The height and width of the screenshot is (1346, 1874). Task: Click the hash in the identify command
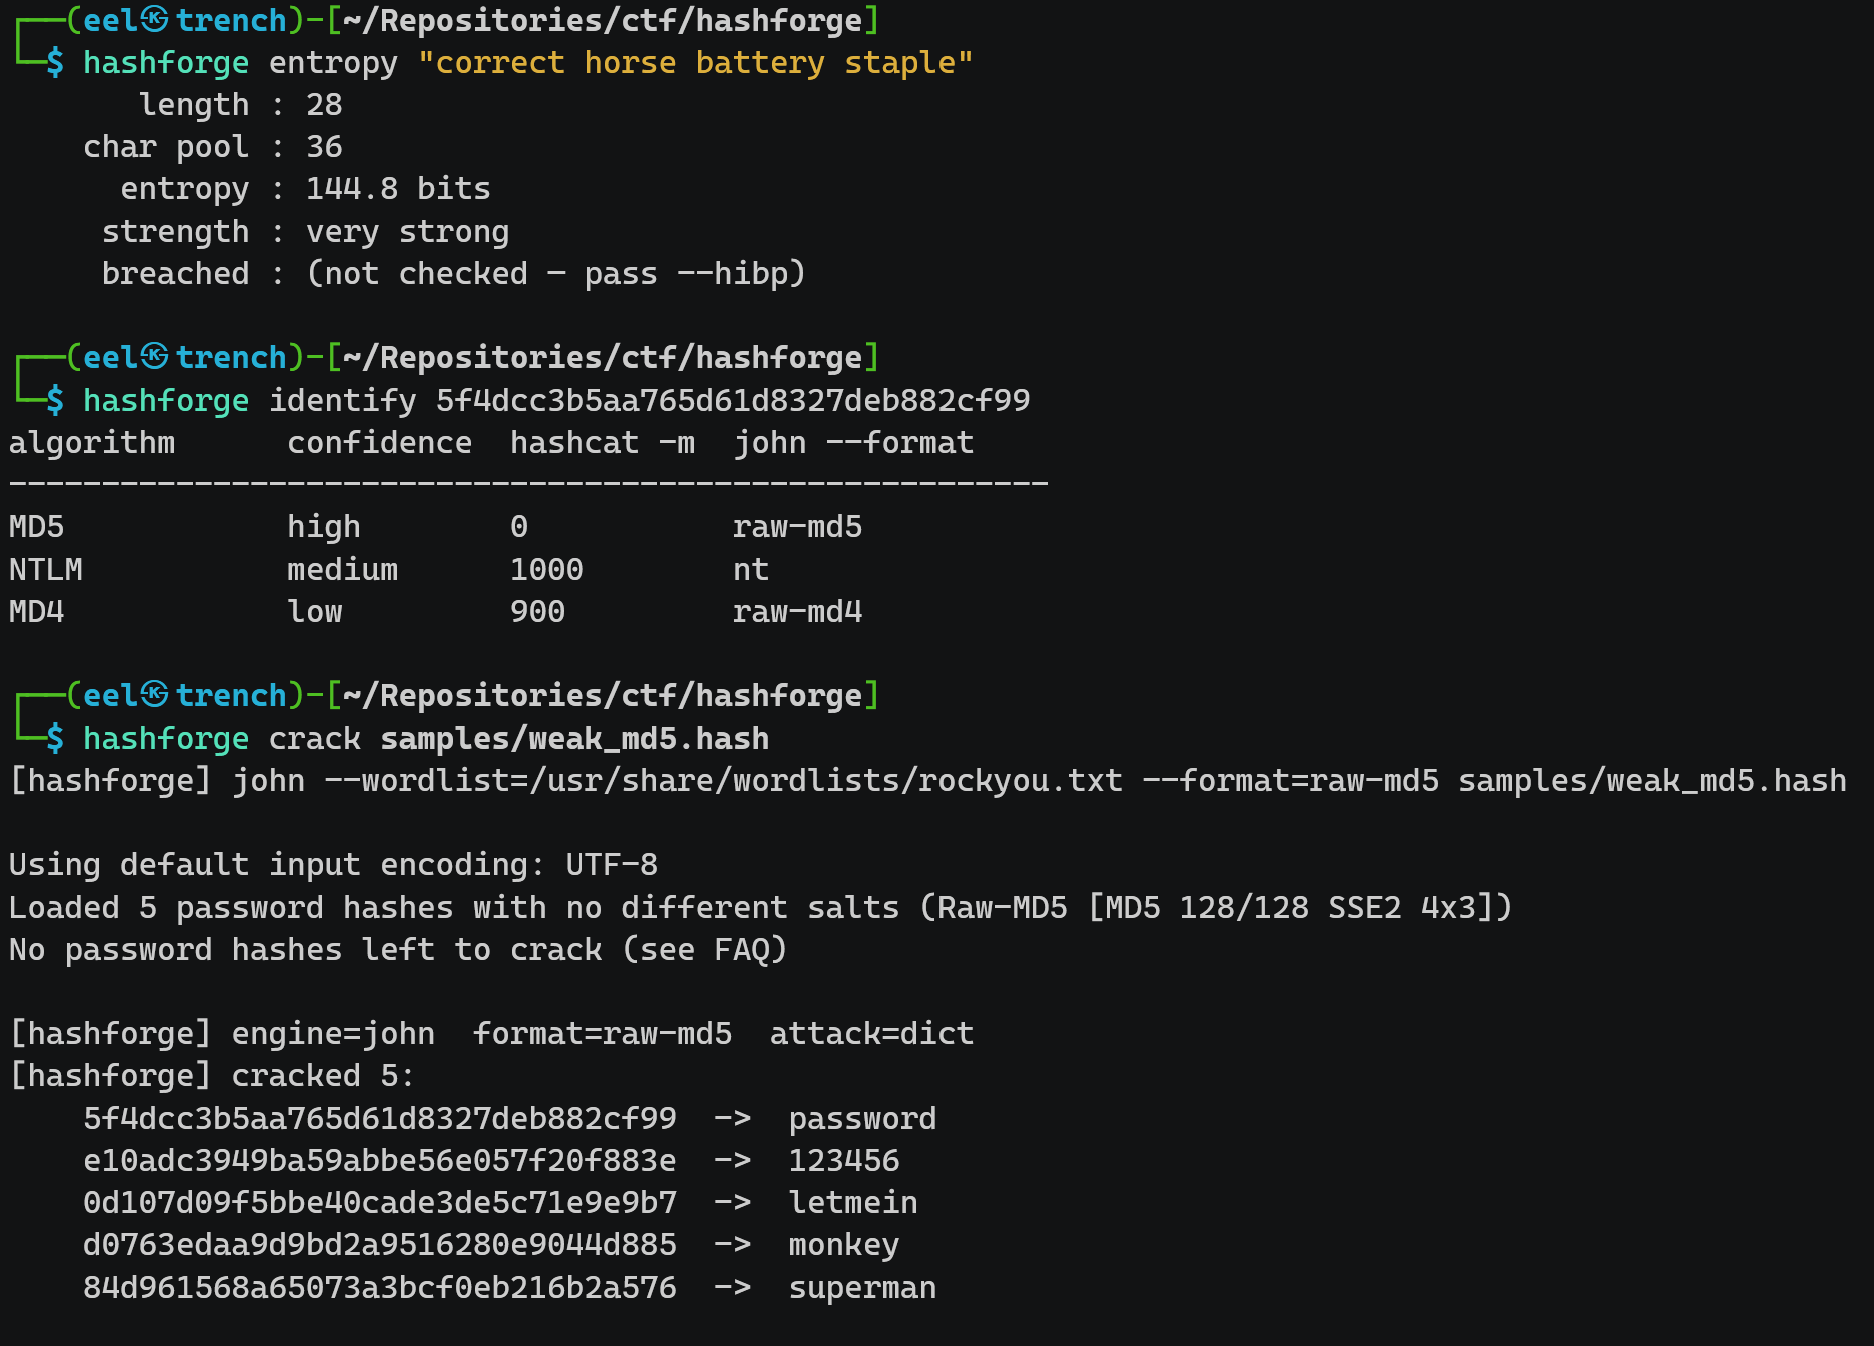tap(733, 401)
